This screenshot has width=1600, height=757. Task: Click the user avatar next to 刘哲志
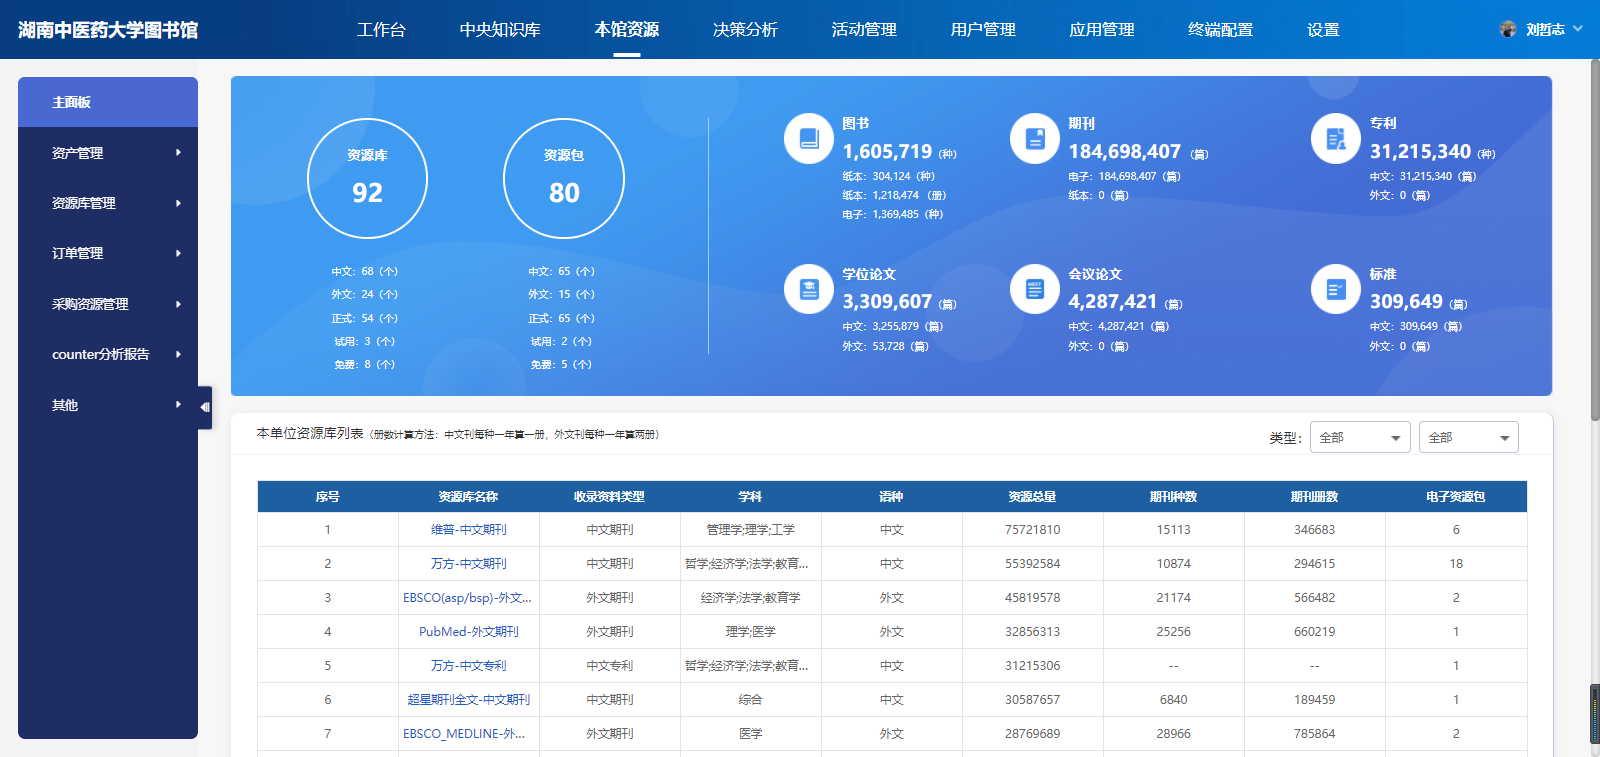[x=1508, y=29]
